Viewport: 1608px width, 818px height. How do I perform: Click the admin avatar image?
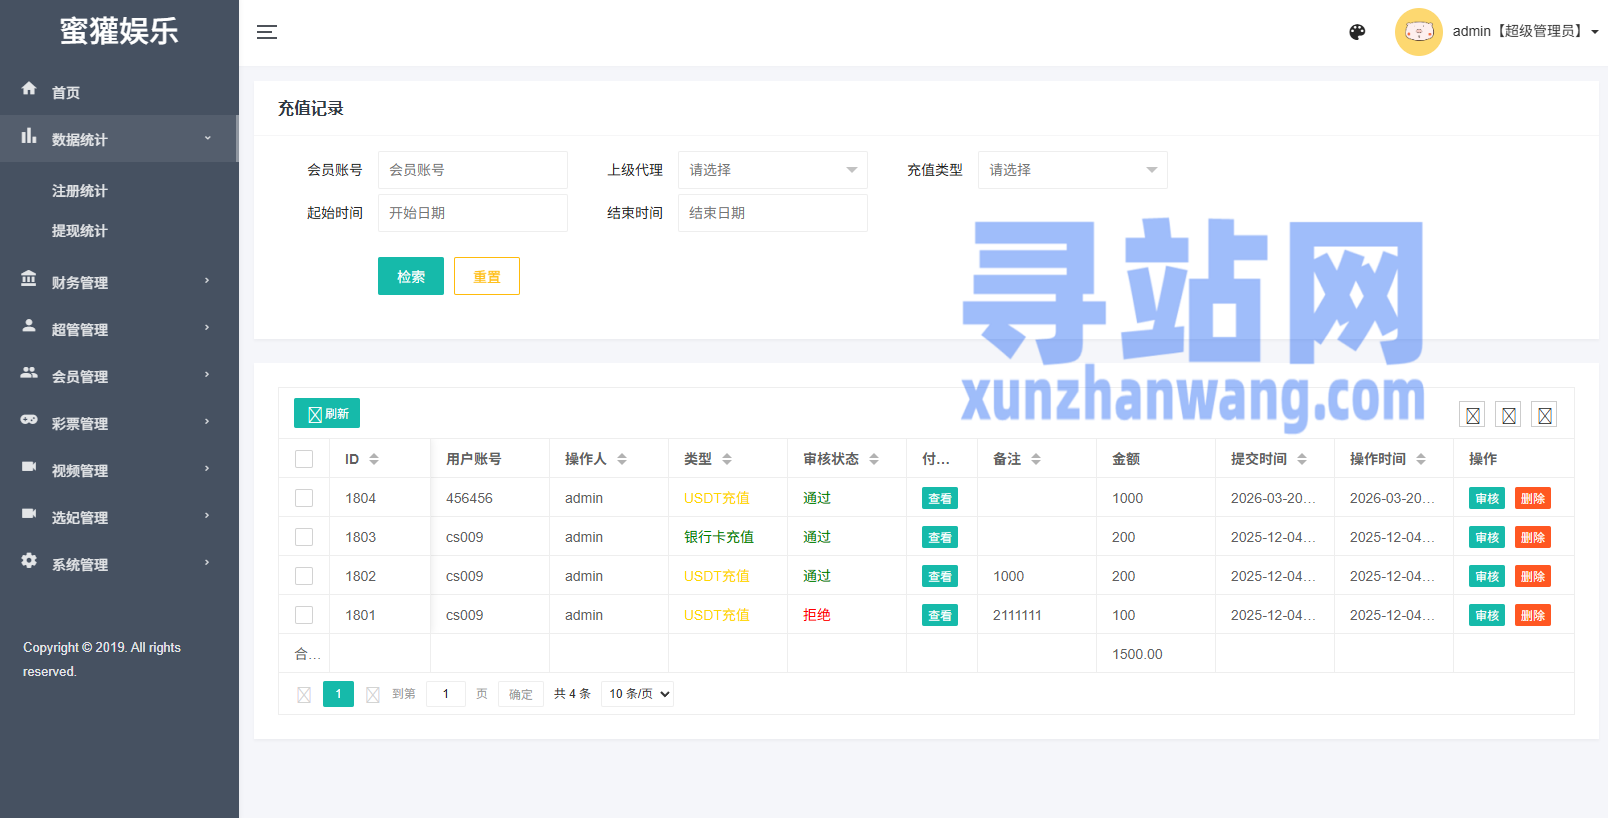[1418, 32]
